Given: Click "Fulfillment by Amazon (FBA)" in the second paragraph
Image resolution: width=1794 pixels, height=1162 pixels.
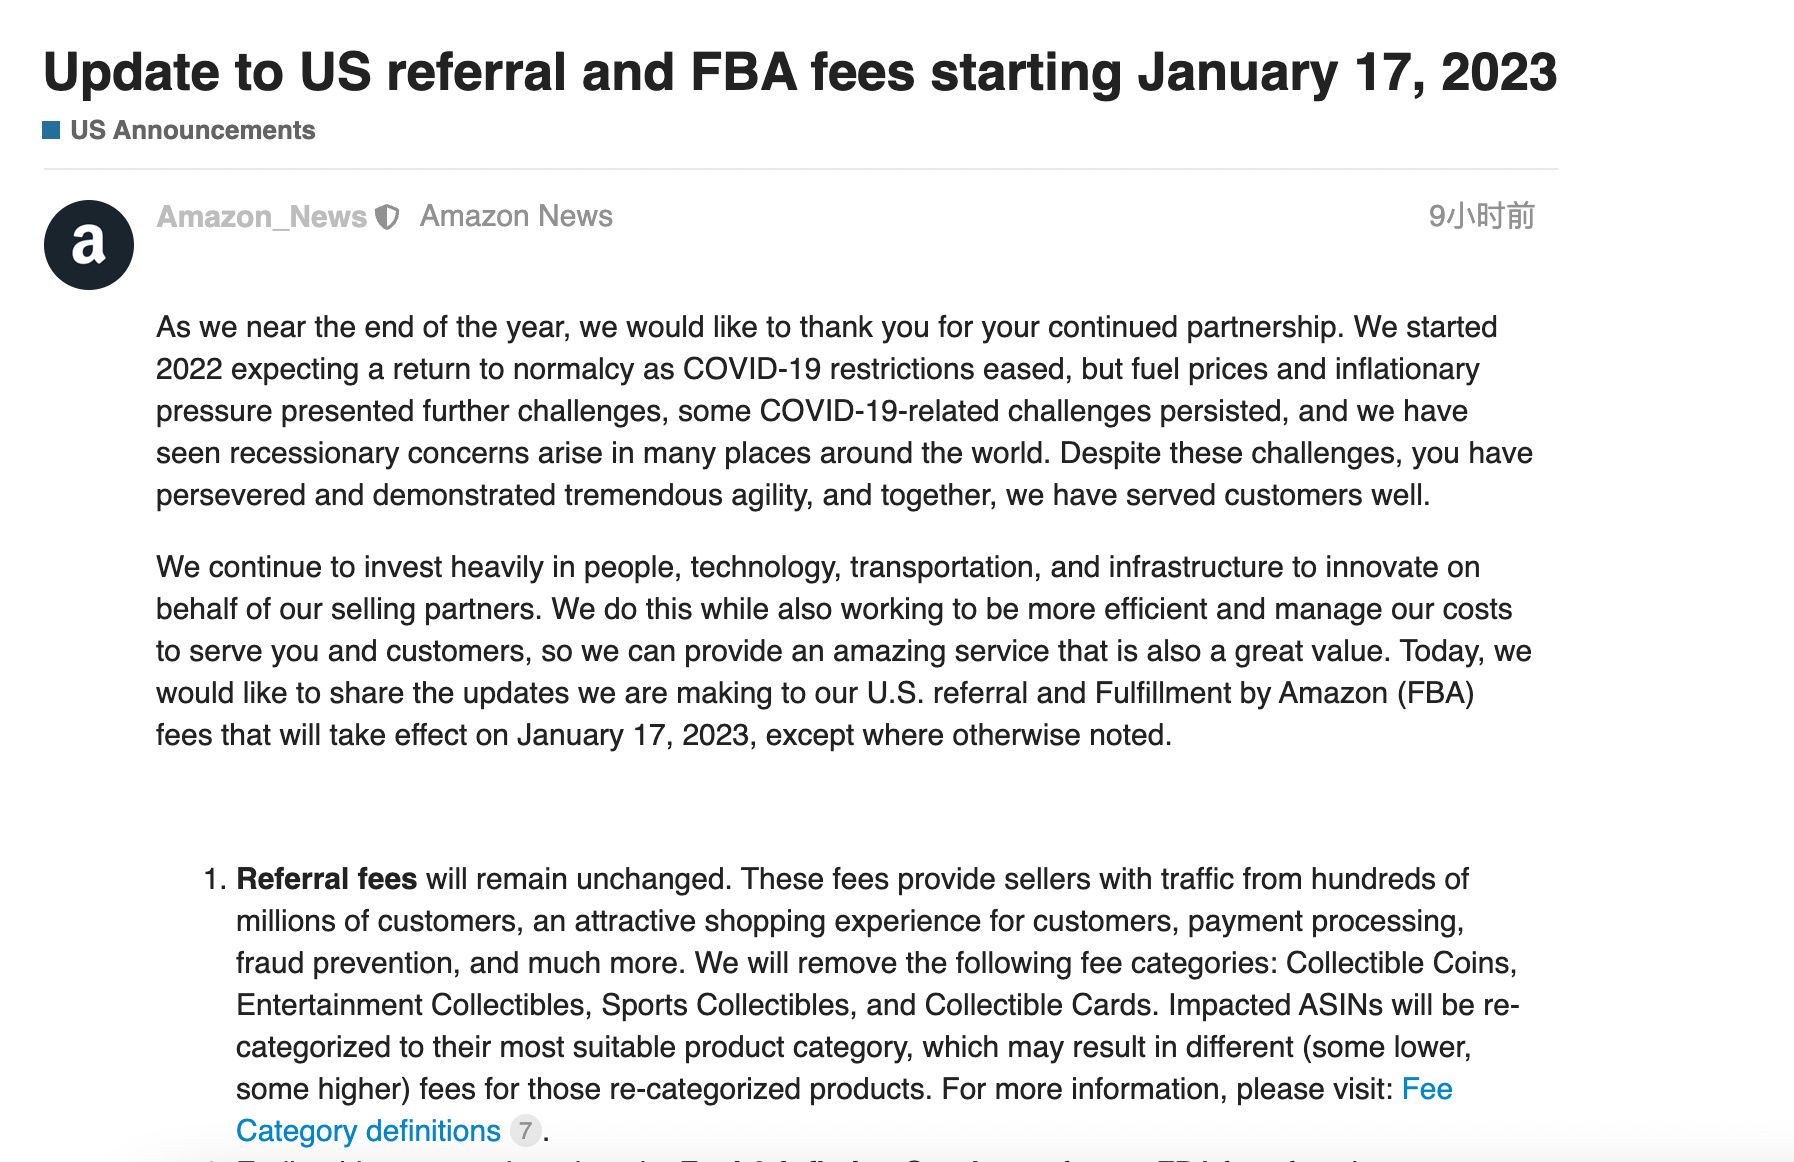Looking at the screenshot, I should pos(1284,693).
